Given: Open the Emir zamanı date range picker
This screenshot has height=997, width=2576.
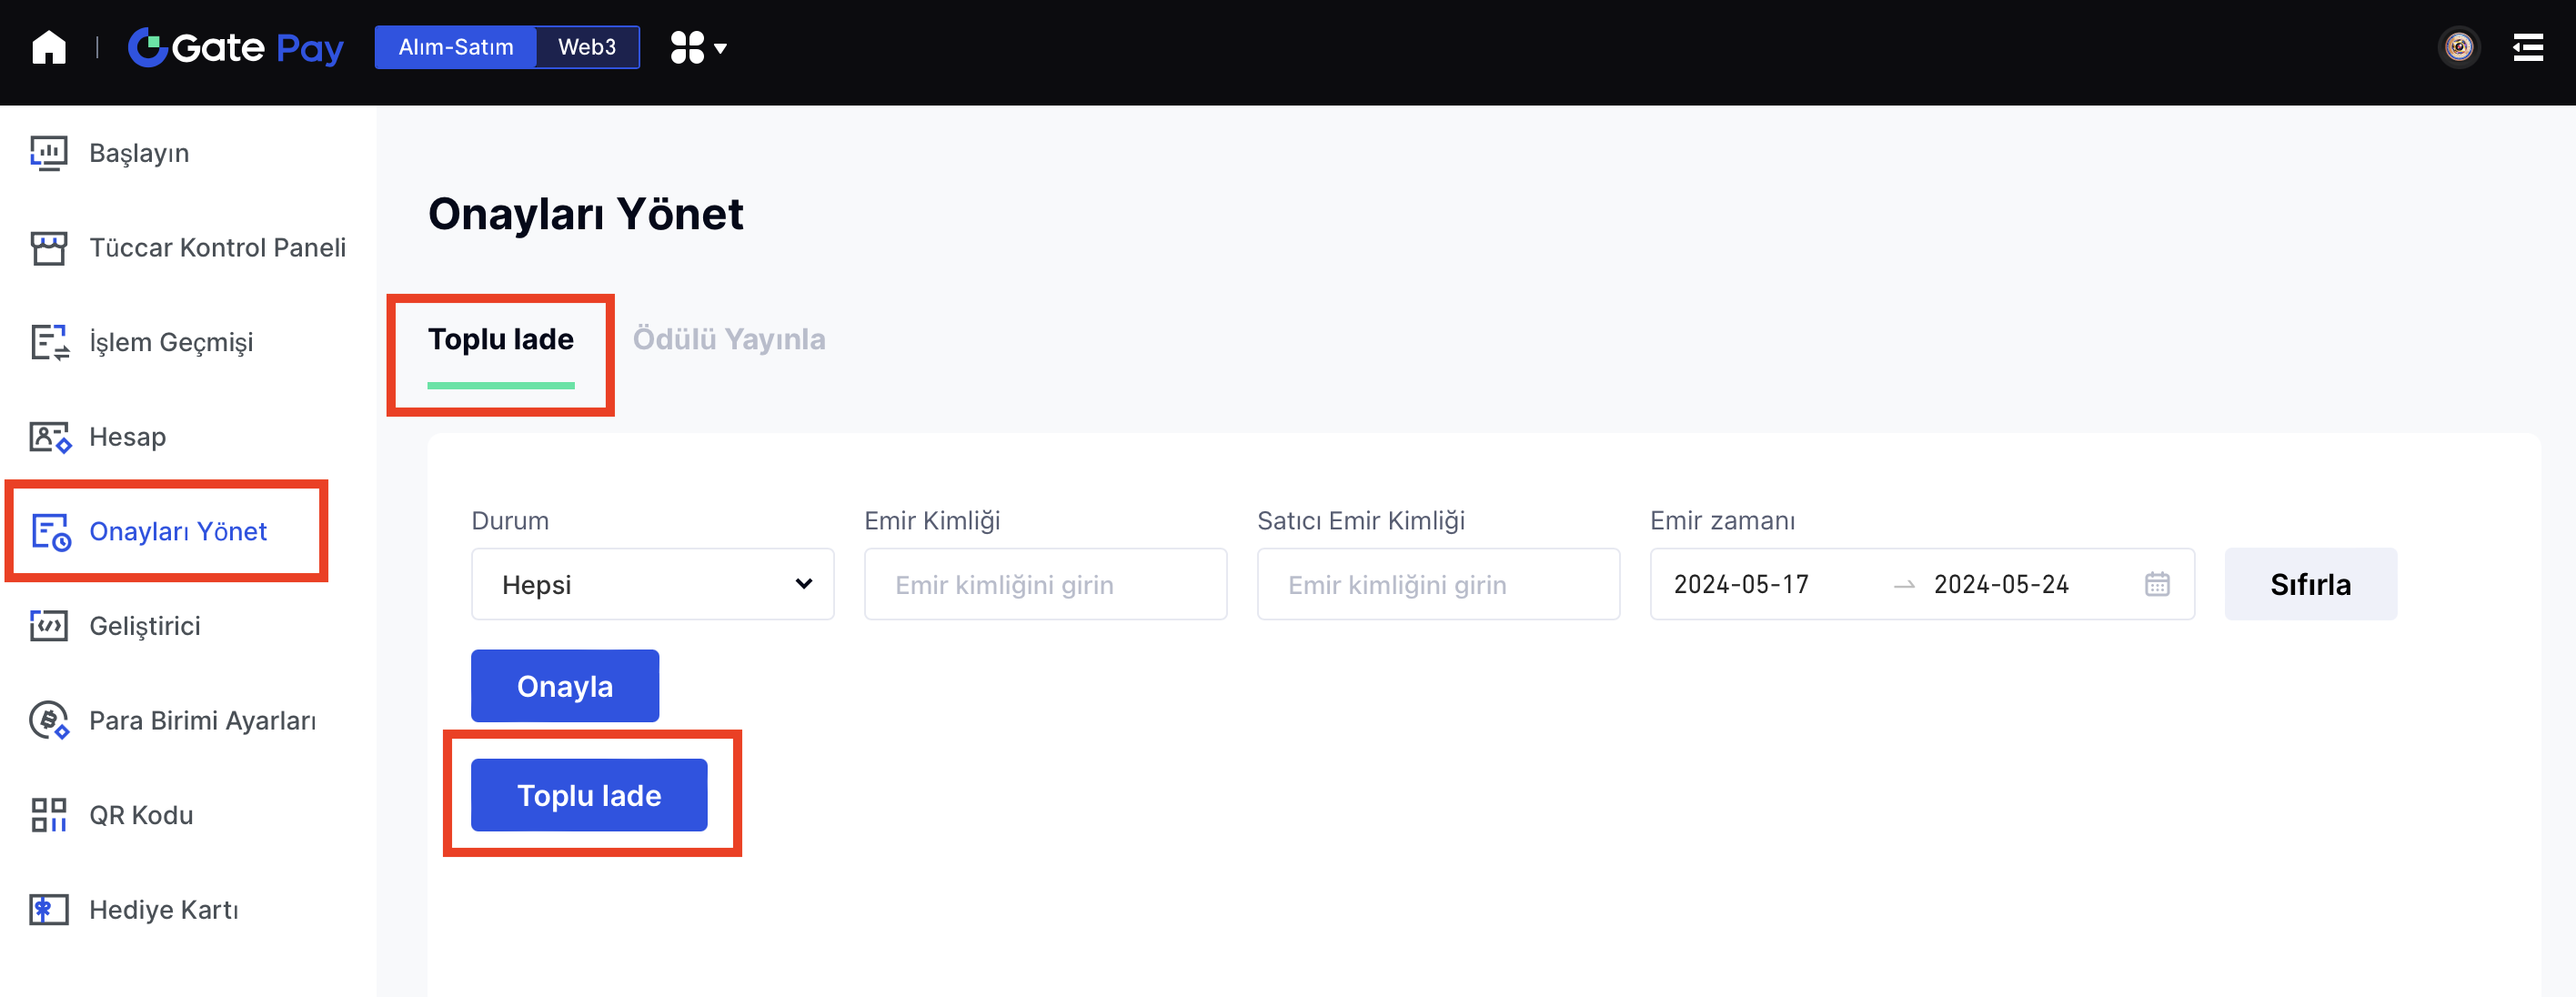Looking at the screenshot, I should pos(1921,584).
